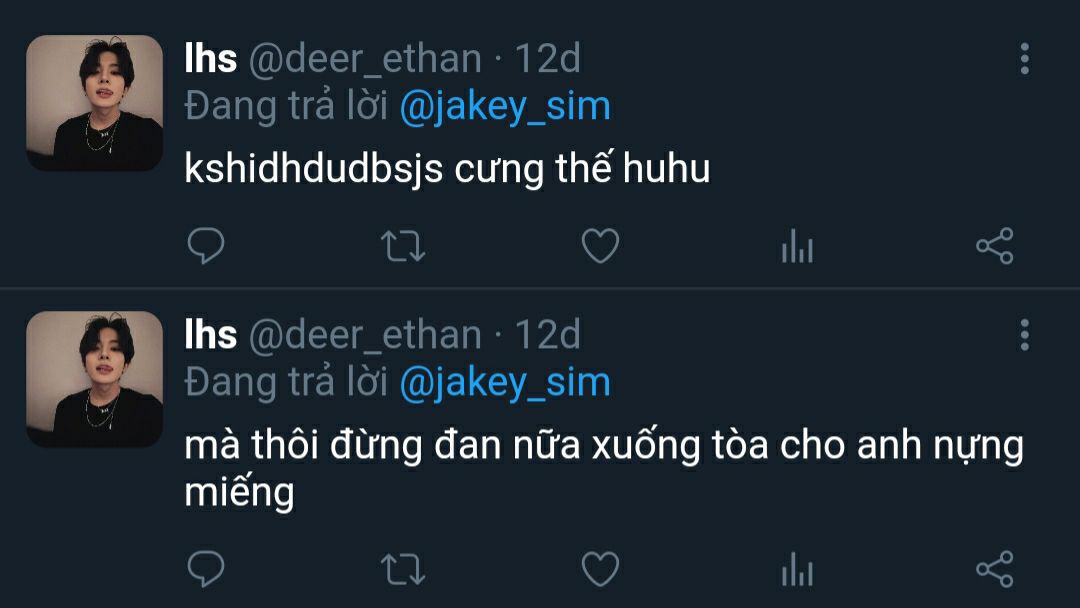Open @deer_ethan handle on second tweet
Screen dimensions: 1080x608
point(365,335)
